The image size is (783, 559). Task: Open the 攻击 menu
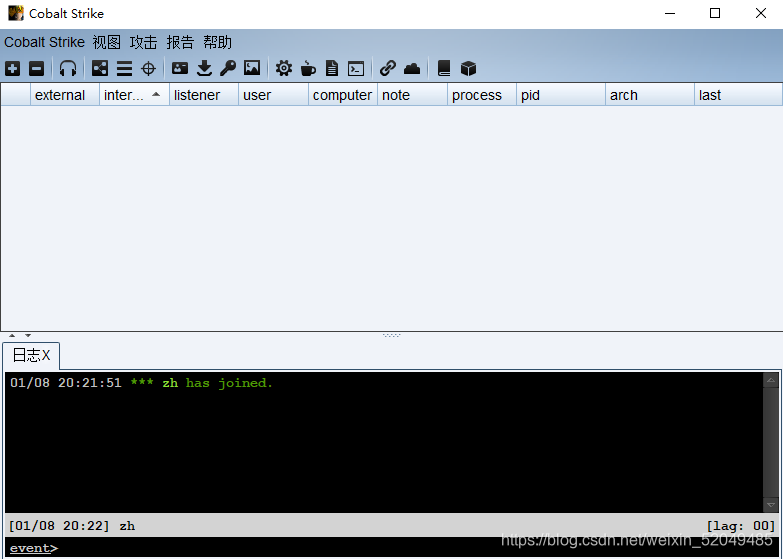[x=143, y=42]
